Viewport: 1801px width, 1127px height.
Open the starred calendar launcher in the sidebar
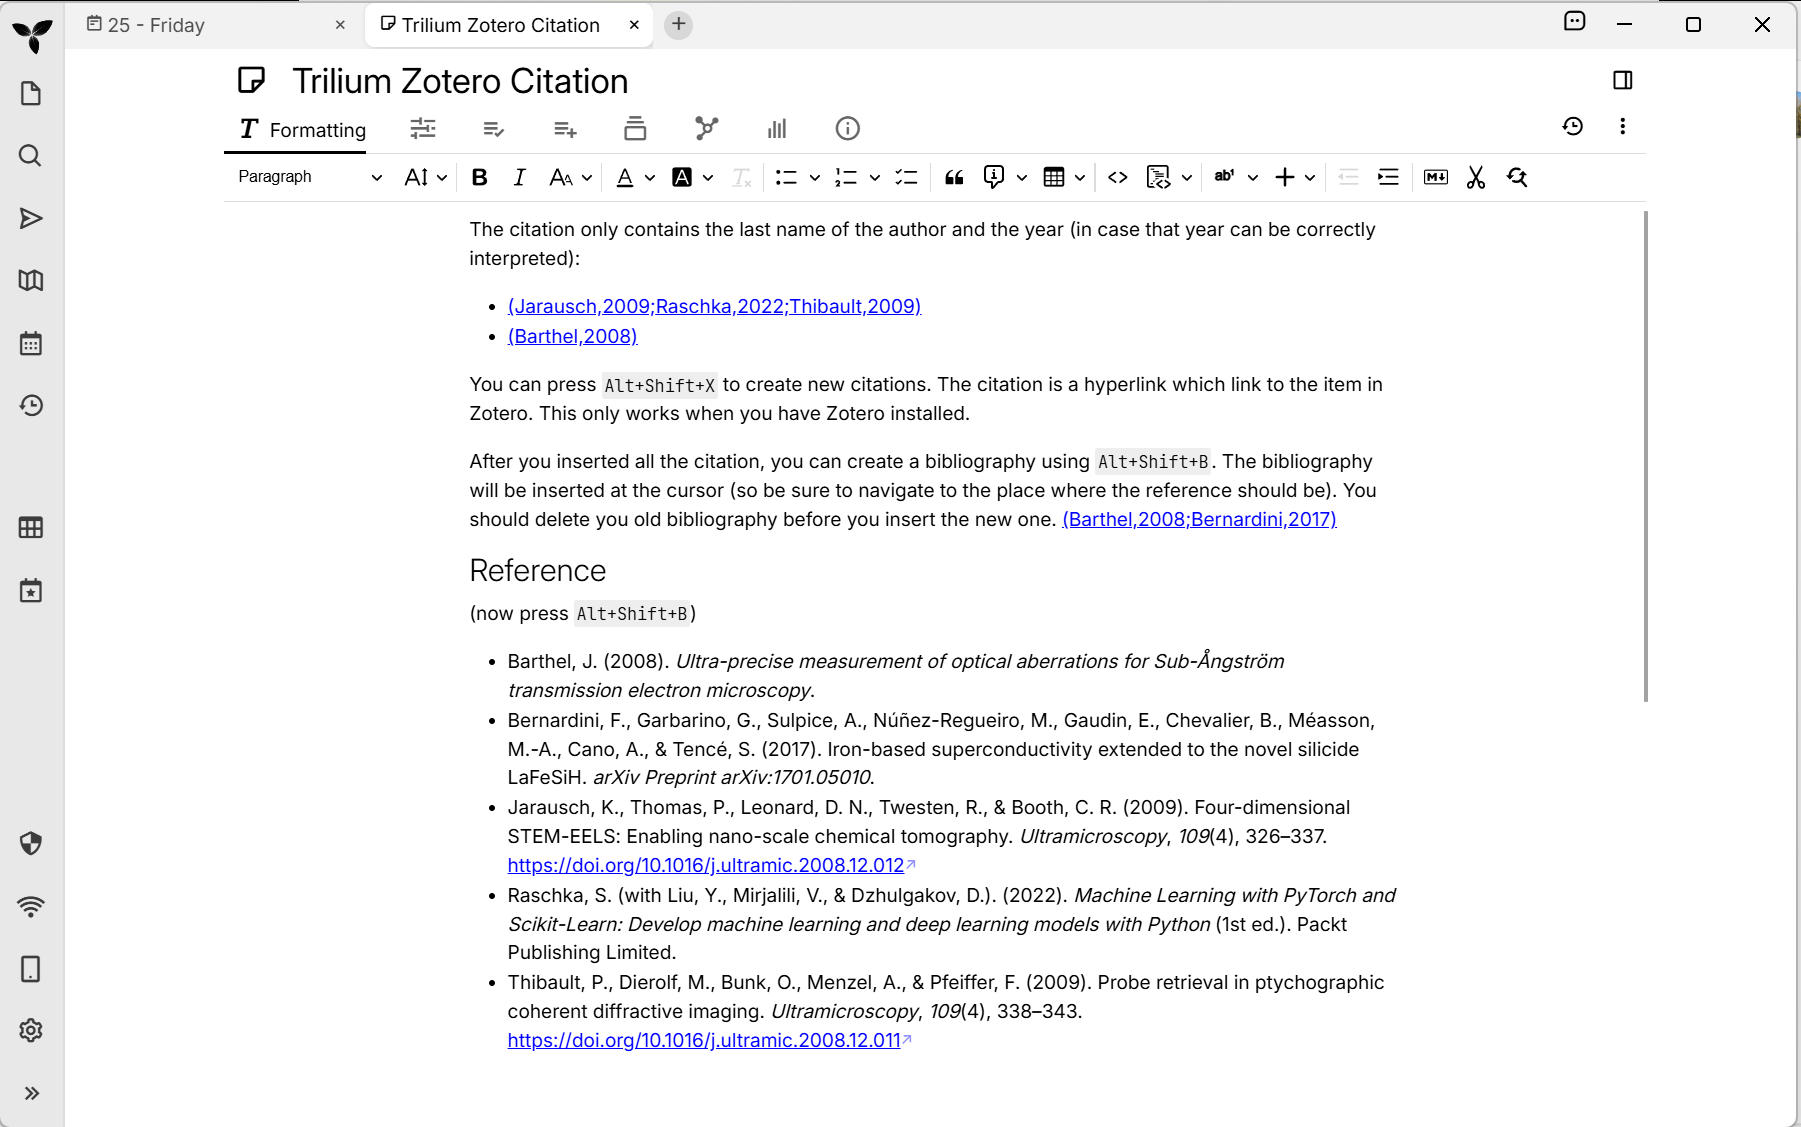coord(31,590)
